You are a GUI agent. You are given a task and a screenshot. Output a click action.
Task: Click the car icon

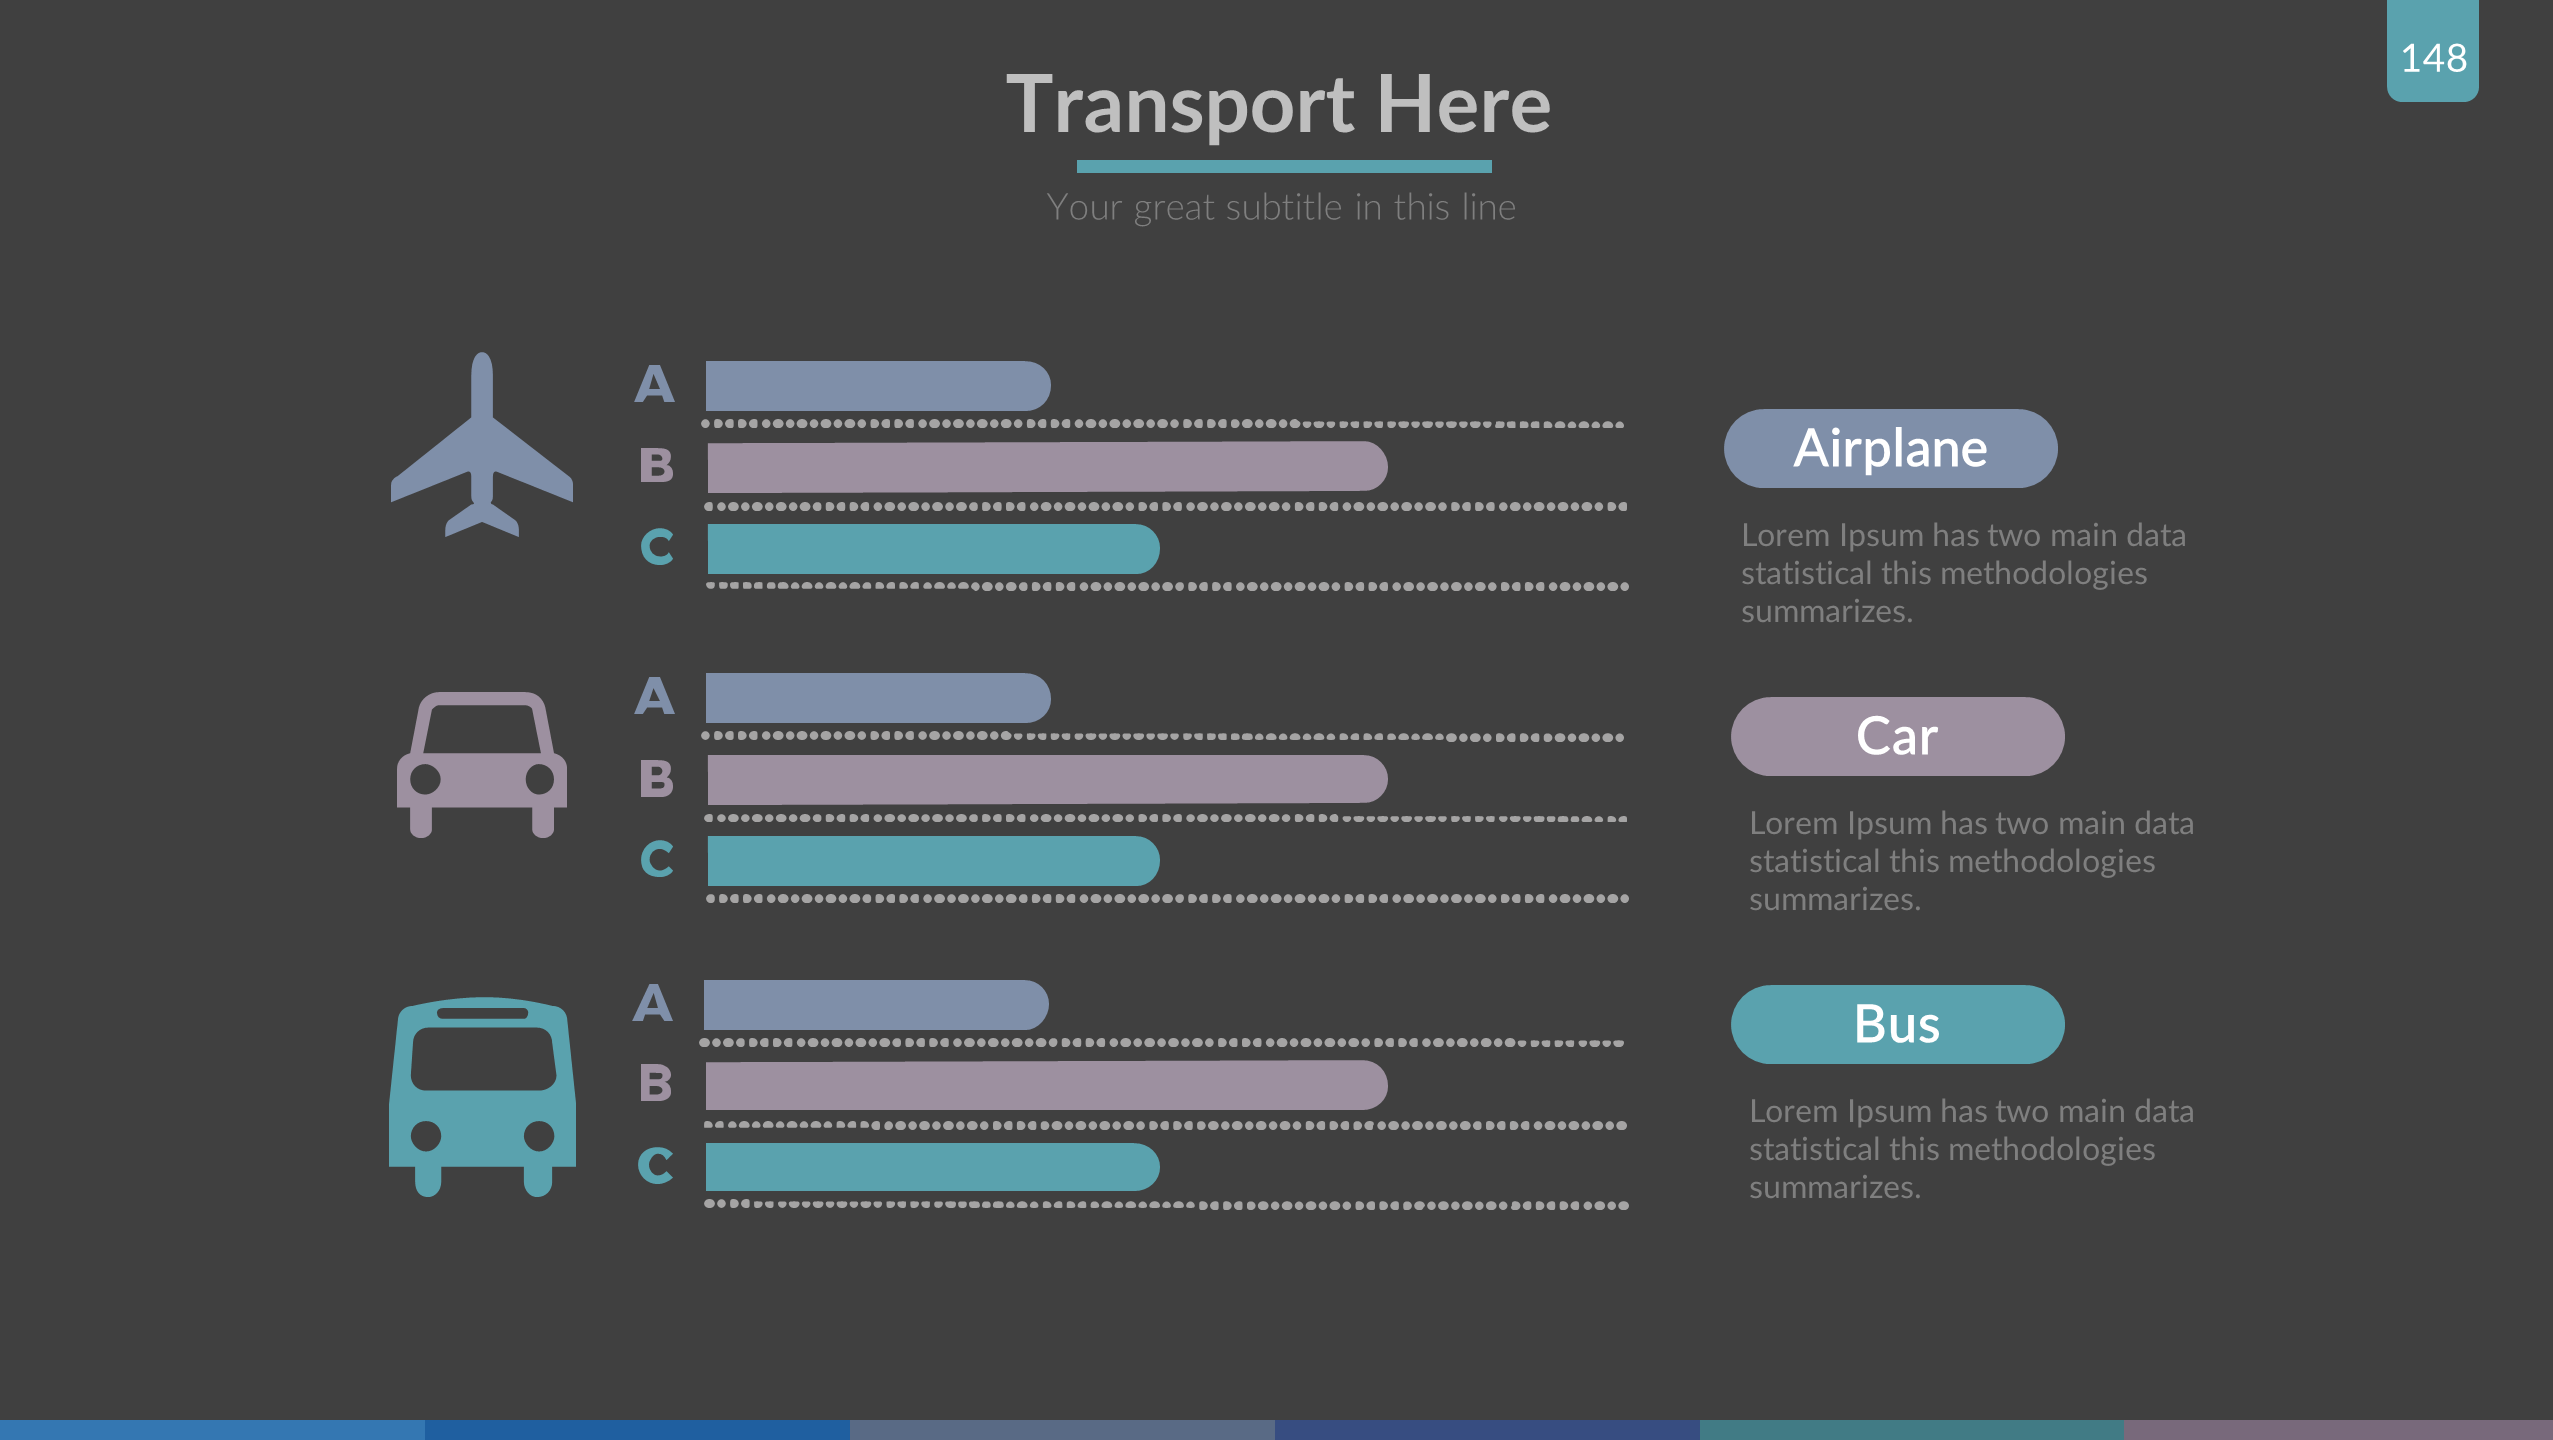(482, 765)
